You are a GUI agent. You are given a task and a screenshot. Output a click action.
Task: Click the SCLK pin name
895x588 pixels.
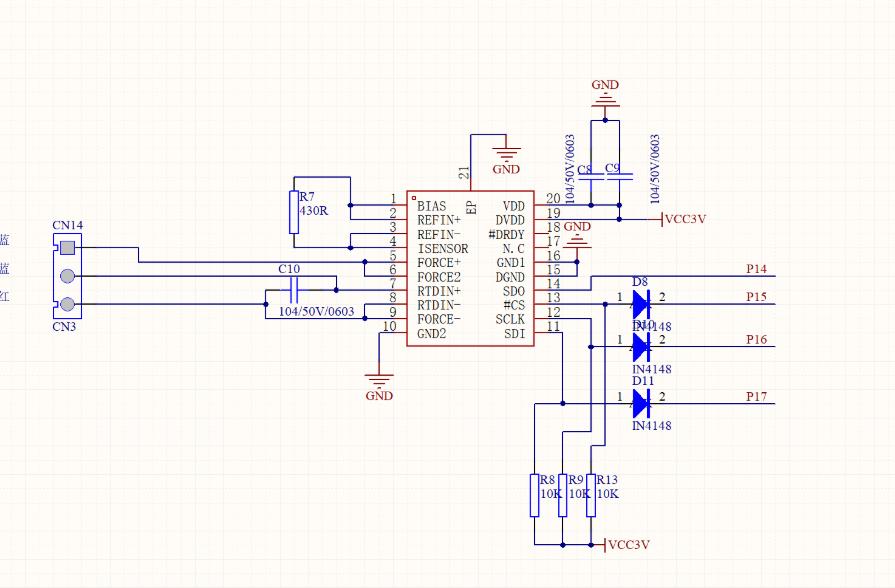(x=510, y=320)
